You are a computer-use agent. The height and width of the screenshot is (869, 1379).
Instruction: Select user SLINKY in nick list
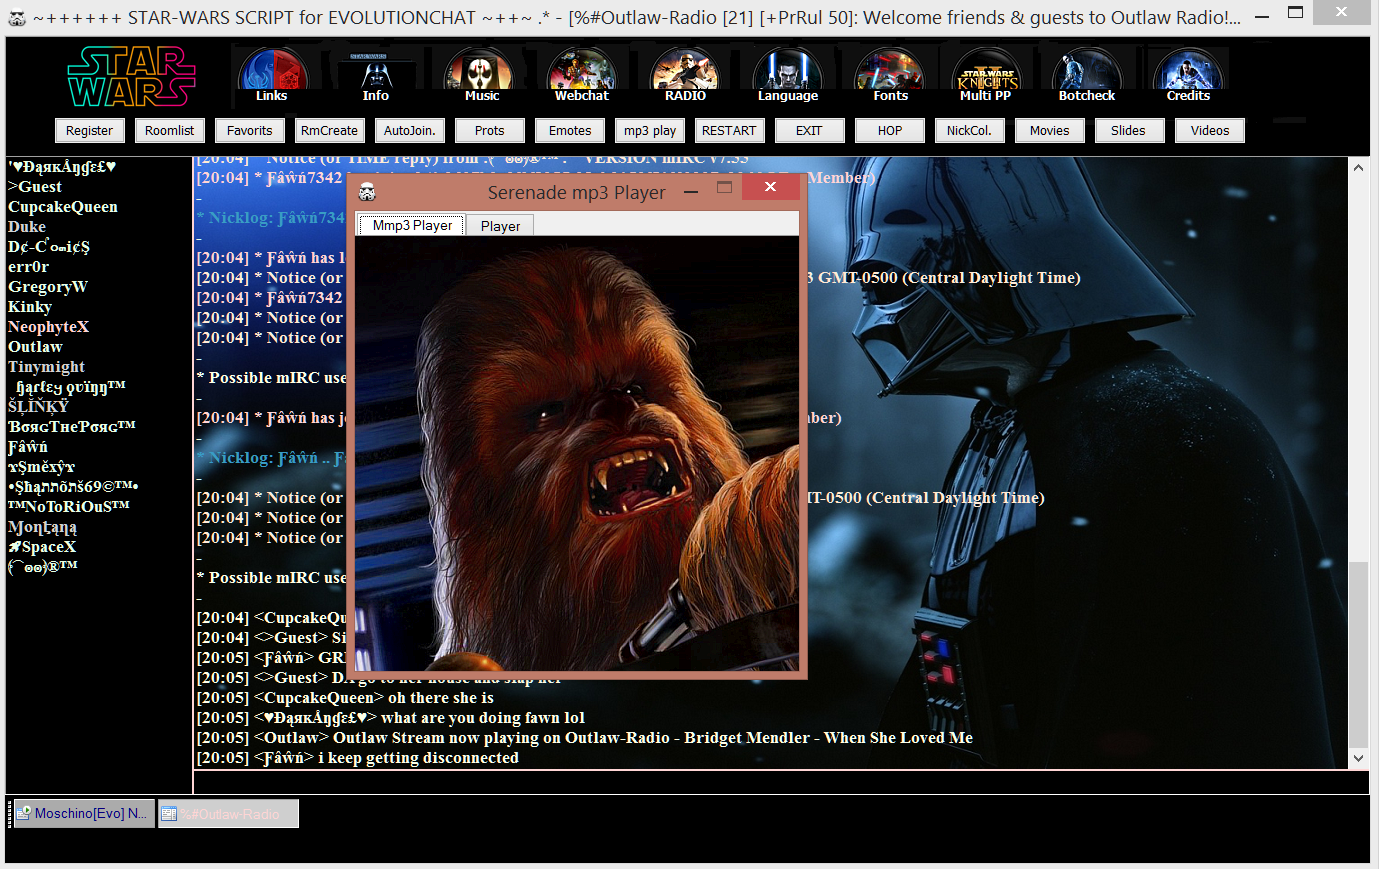[x=38, y=407]
